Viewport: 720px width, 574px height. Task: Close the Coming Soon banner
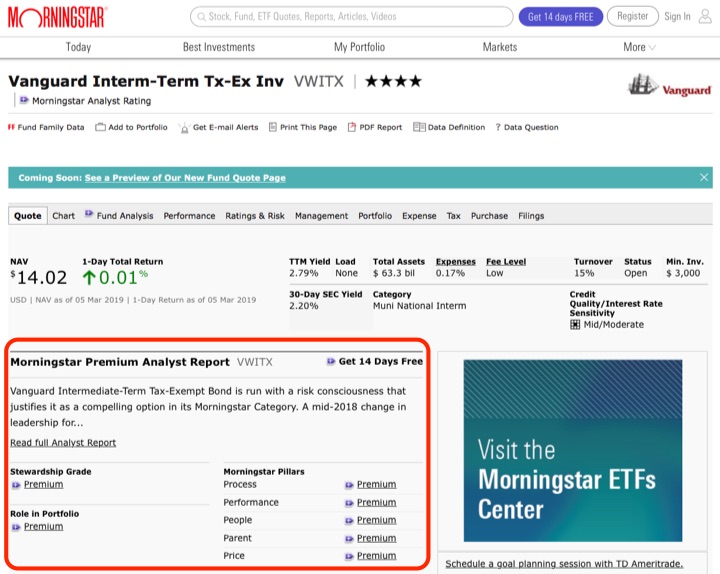(704, 177)
